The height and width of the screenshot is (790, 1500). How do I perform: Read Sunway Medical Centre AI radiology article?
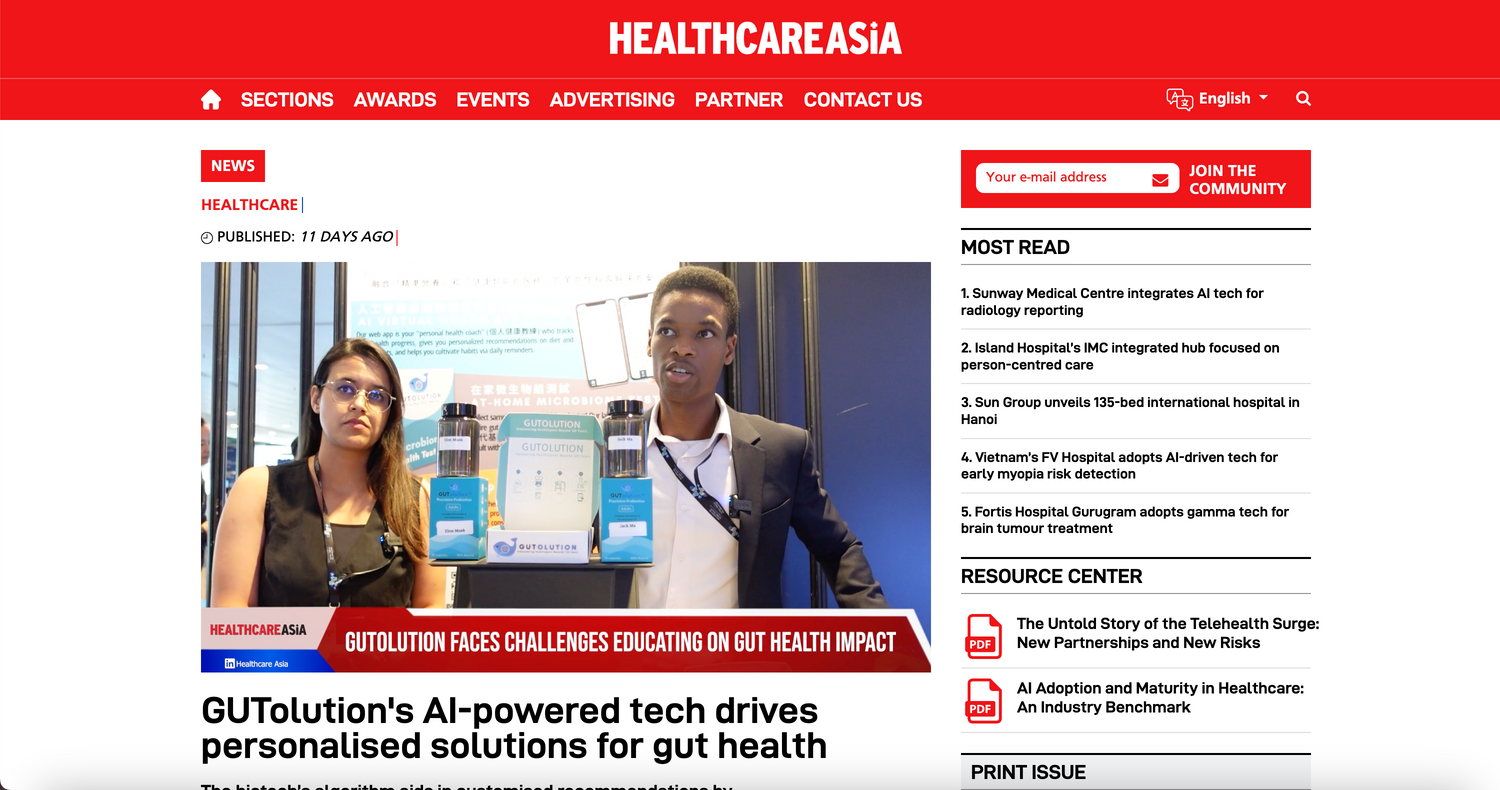point(1112,302)
